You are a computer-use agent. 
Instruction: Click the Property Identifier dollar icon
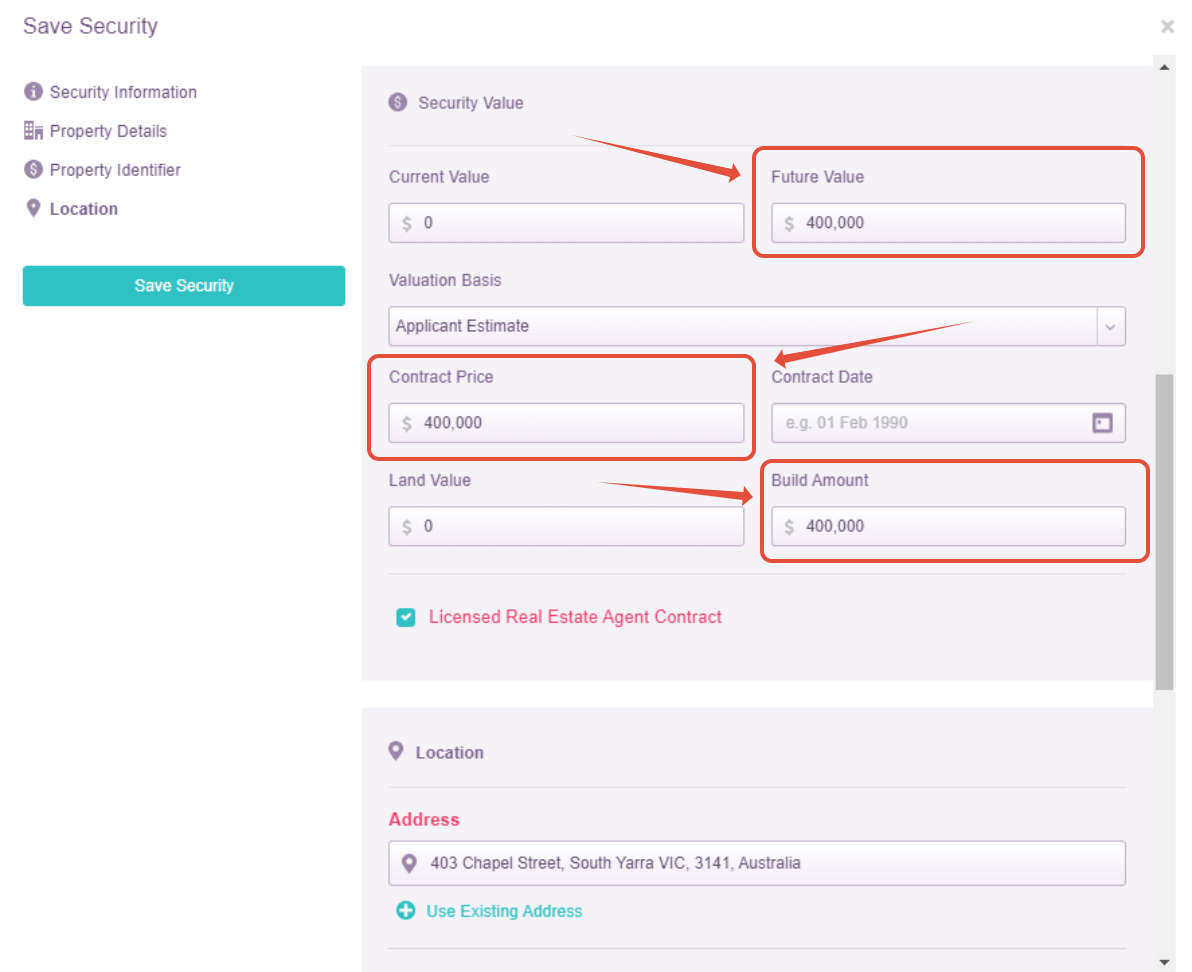tap(33, 170)
